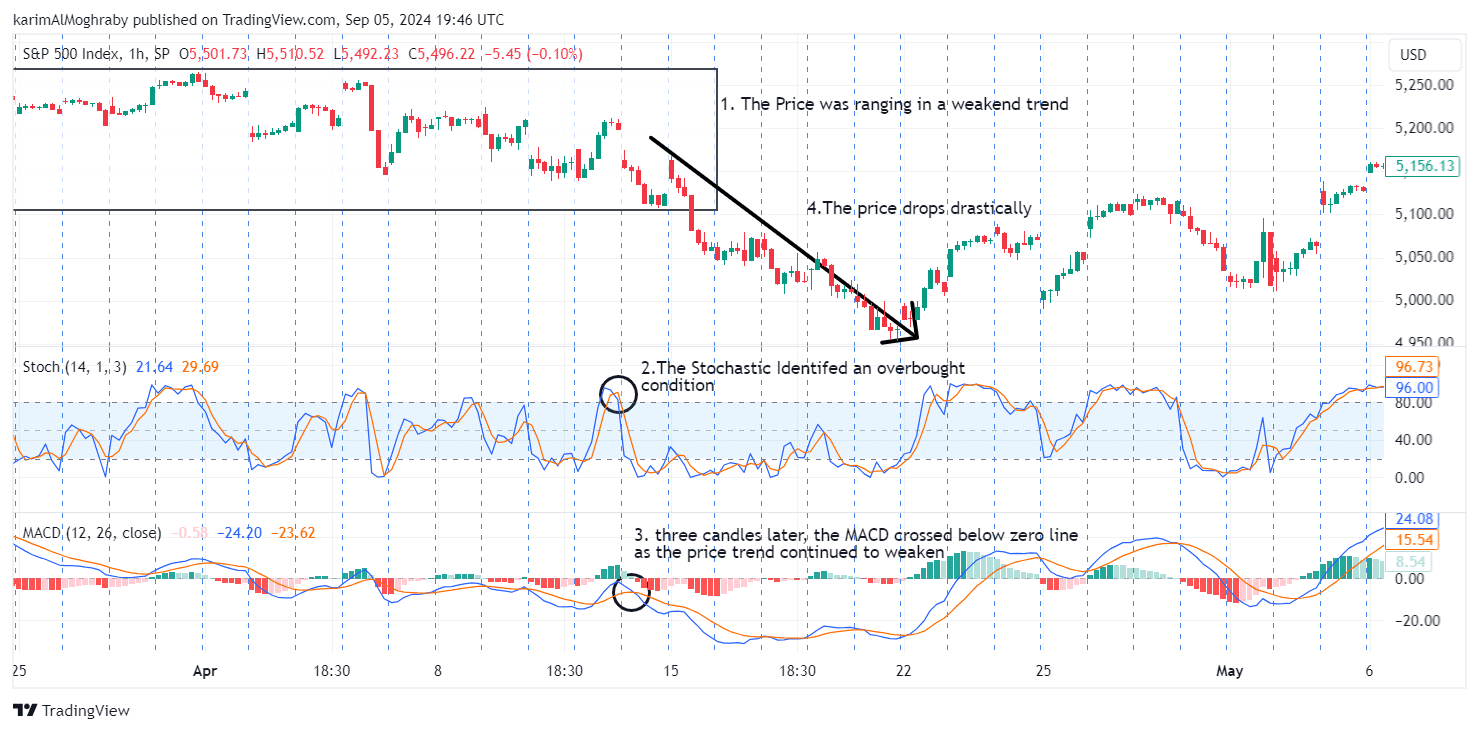Click the 5,100.00 price axis label
This screenshot has height=732, width=1479.
(1424, 214)
